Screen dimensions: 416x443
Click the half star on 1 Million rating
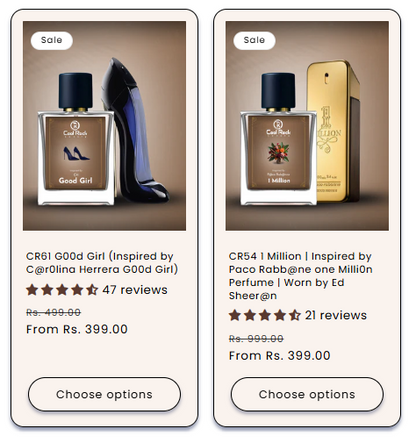click(x=294, y=315)
